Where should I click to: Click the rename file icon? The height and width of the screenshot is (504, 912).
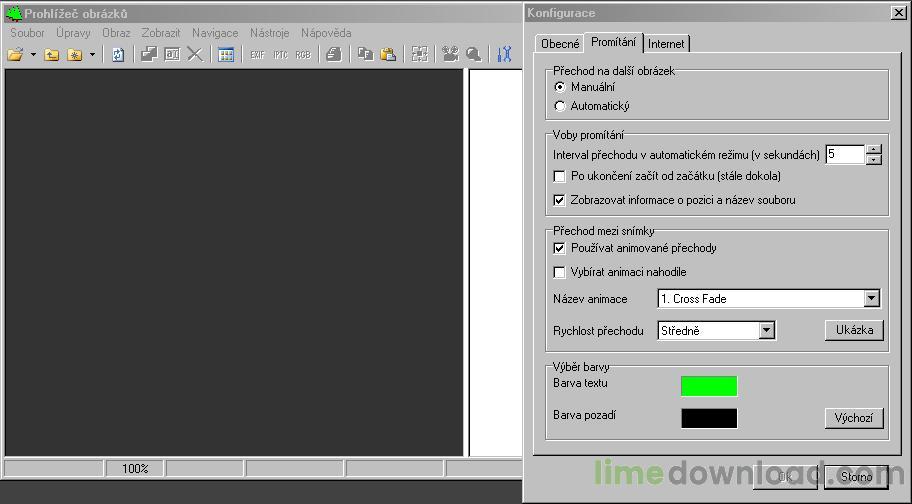pyautogui.click(x=172, y=54)
